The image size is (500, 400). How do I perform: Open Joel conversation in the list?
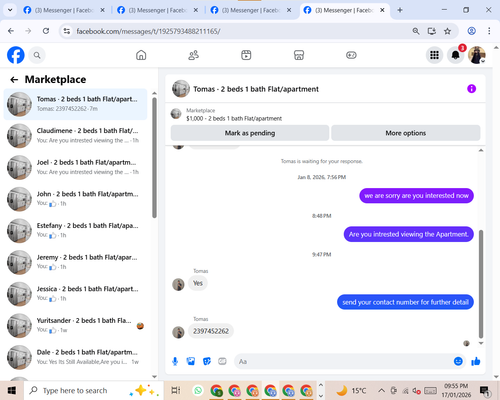point(75,167)
